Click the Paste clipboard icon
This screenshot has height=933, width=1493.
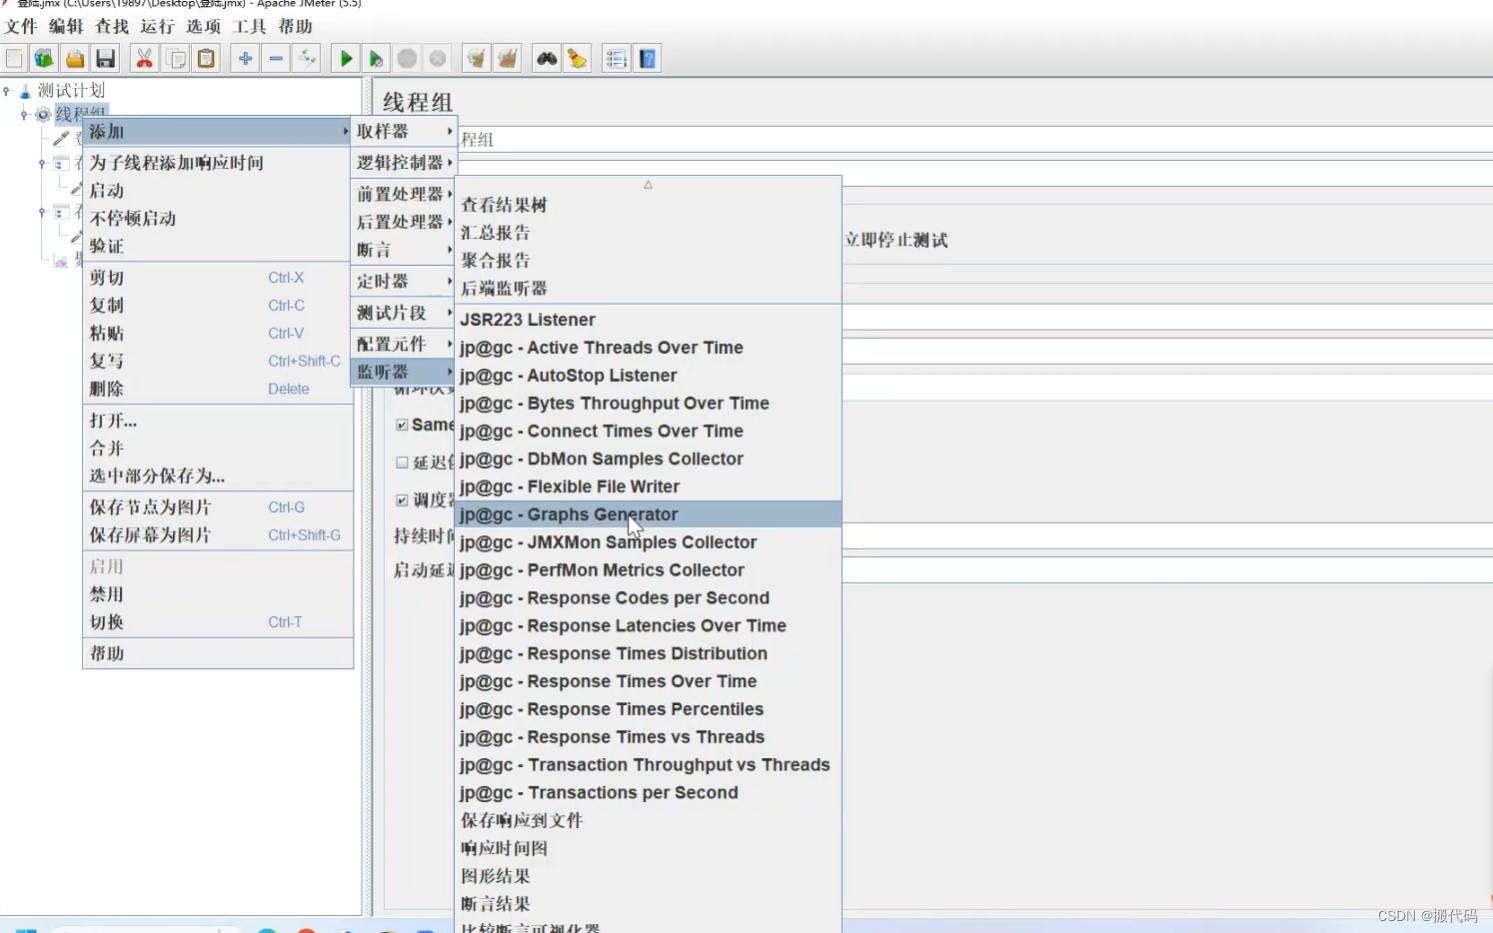[206, 59]
